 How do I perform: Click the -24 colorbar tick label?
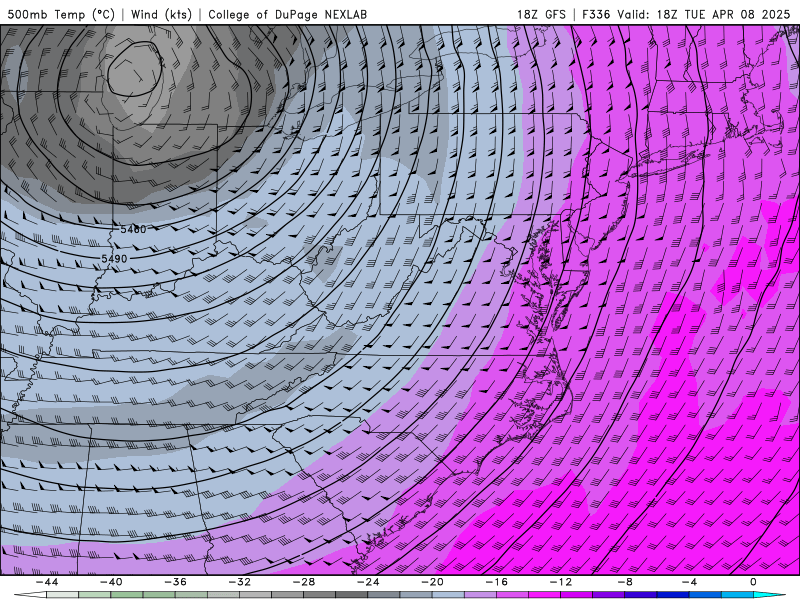tap(368, 582)
